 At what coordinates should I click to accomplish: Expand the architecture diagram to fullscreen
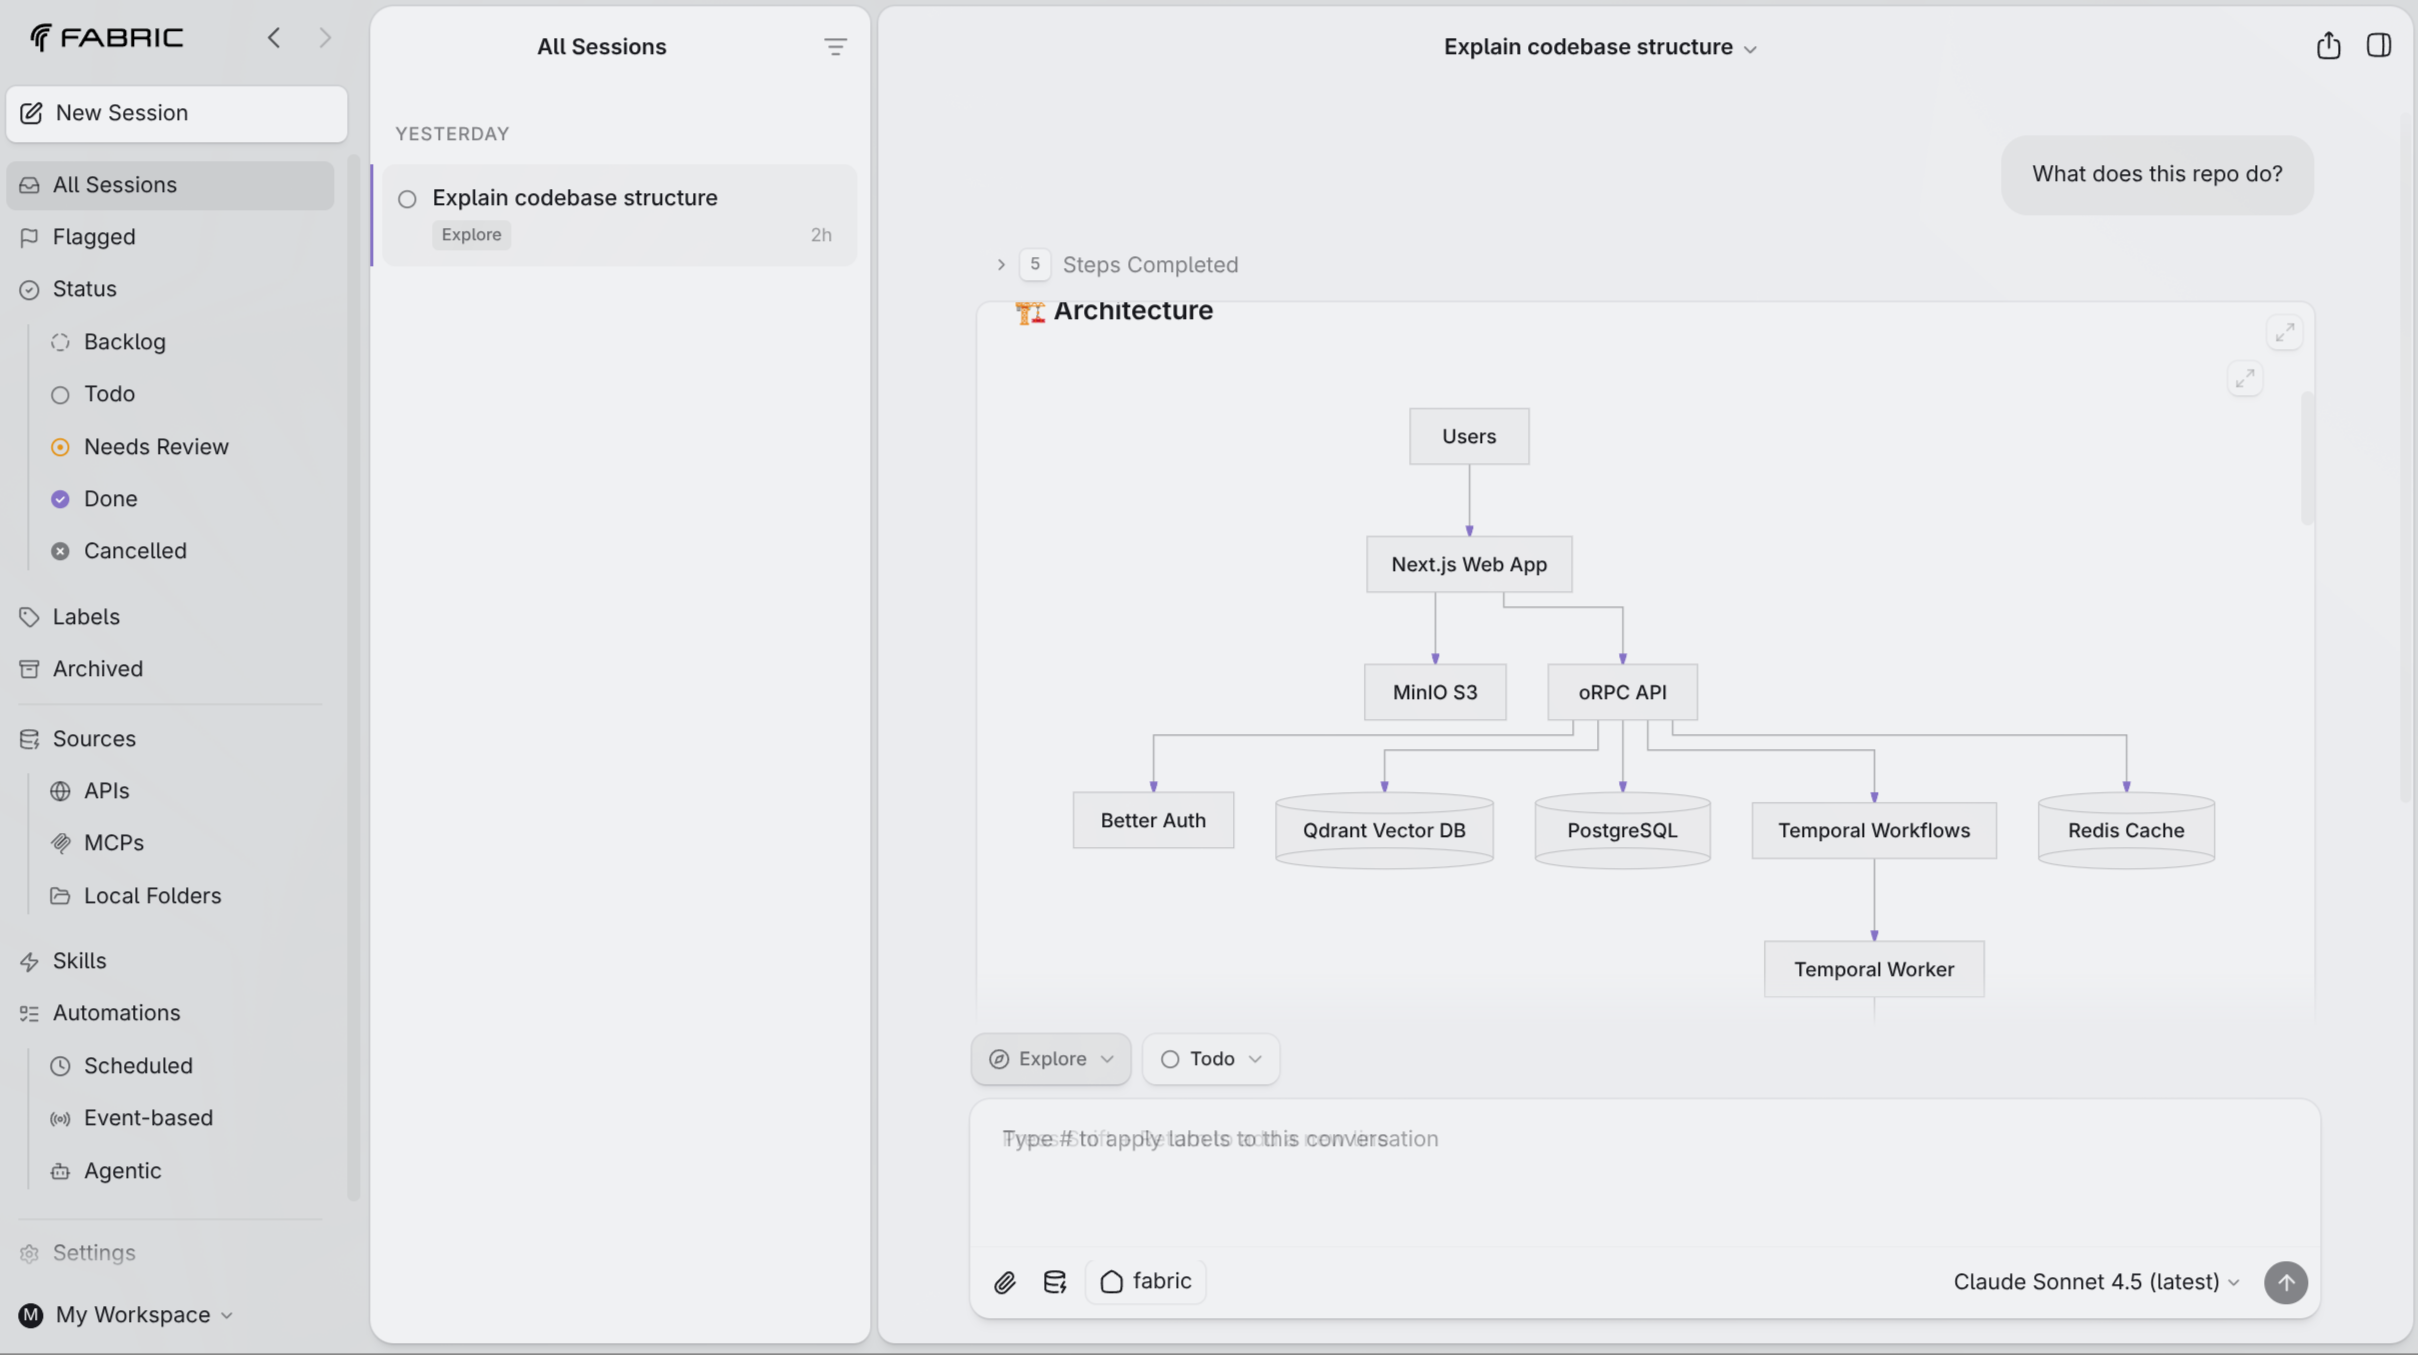[x=2245, y=379]
